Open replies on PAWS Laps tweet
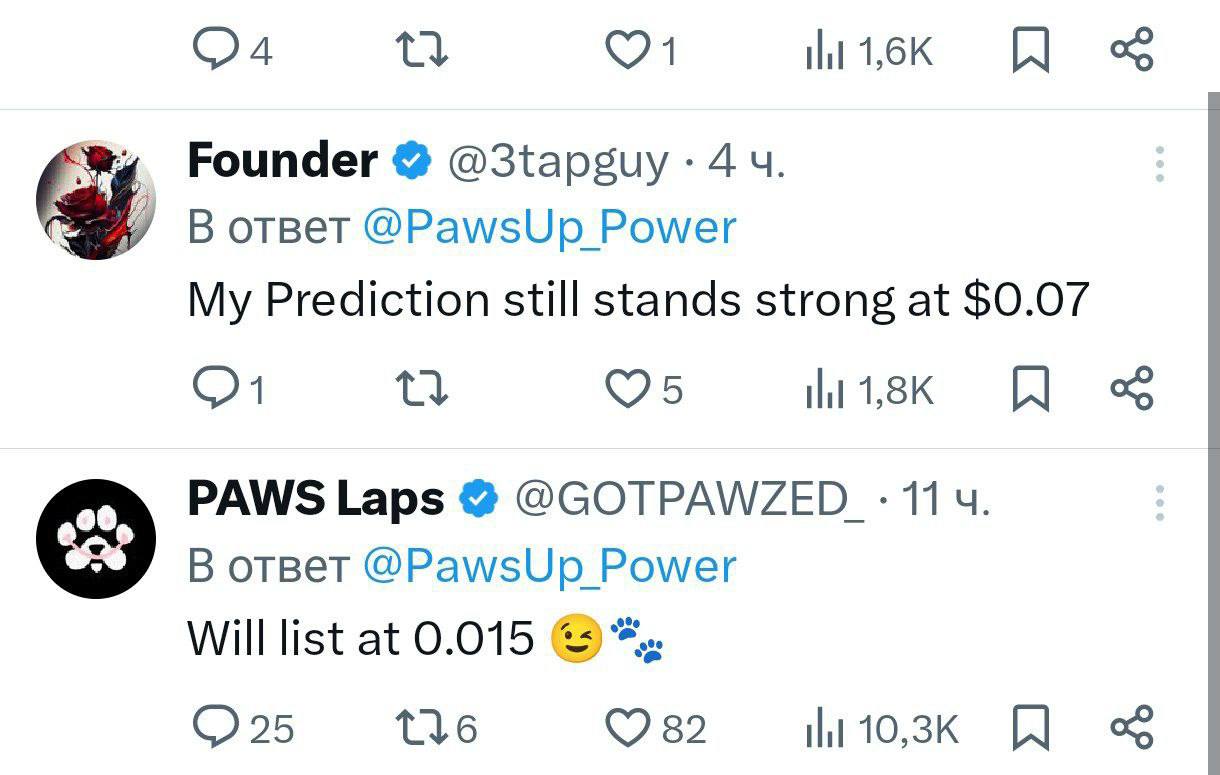1220x775 pixels. [x=211, y=728]
